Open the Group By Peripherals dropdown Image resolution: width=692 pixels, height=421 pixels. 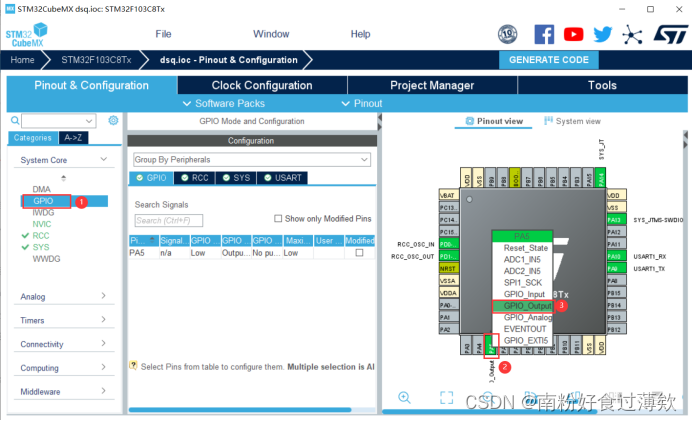click(252, 159)
